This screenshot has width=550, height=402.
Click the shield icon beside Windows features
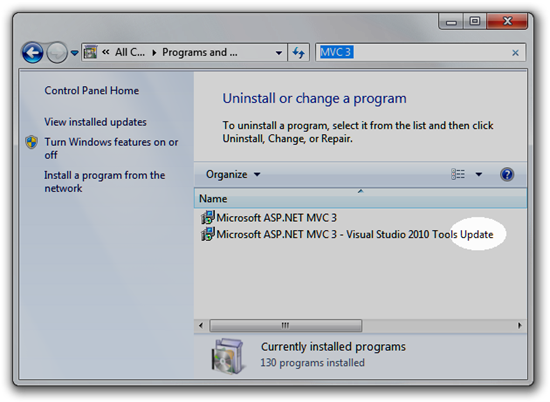tap(32, 142)
